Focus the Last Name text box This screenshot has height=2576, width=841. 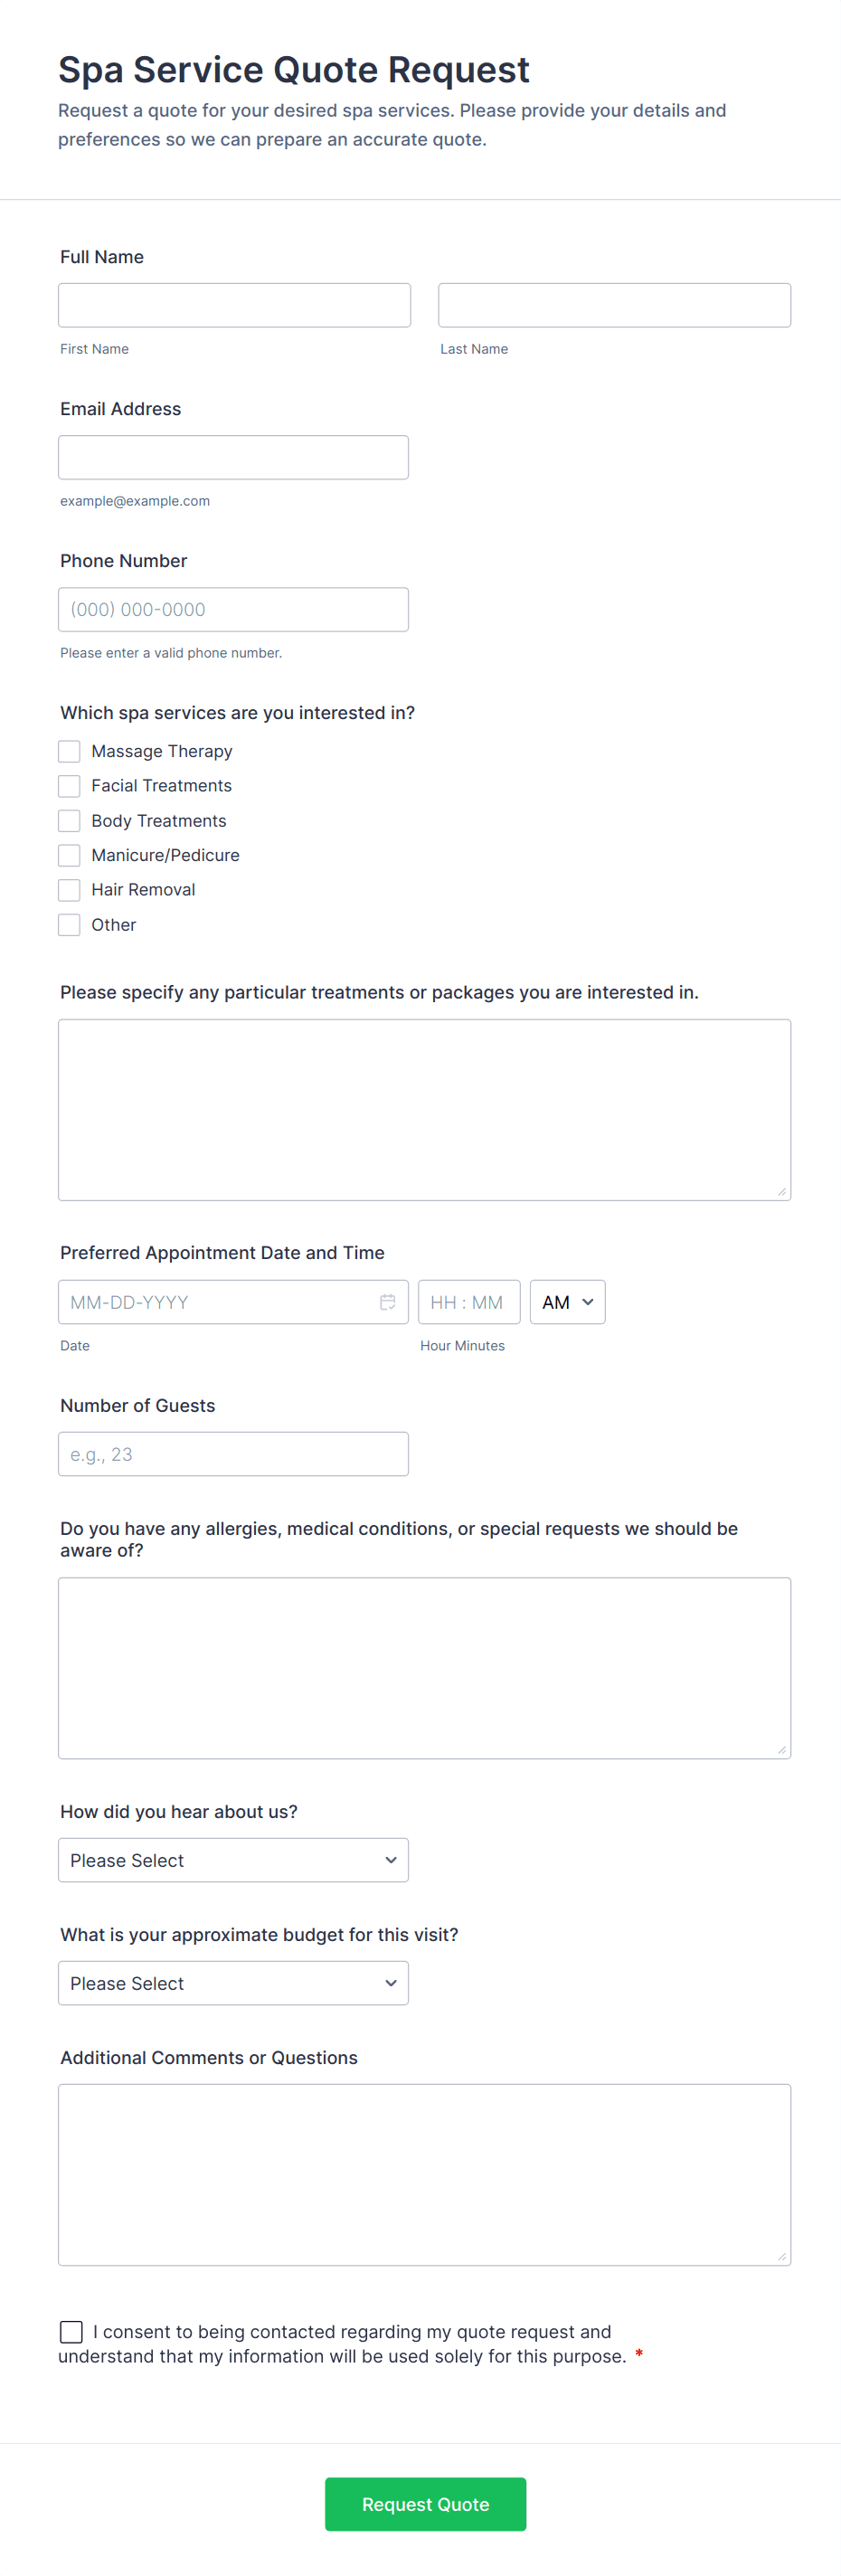tap(614, 305)
